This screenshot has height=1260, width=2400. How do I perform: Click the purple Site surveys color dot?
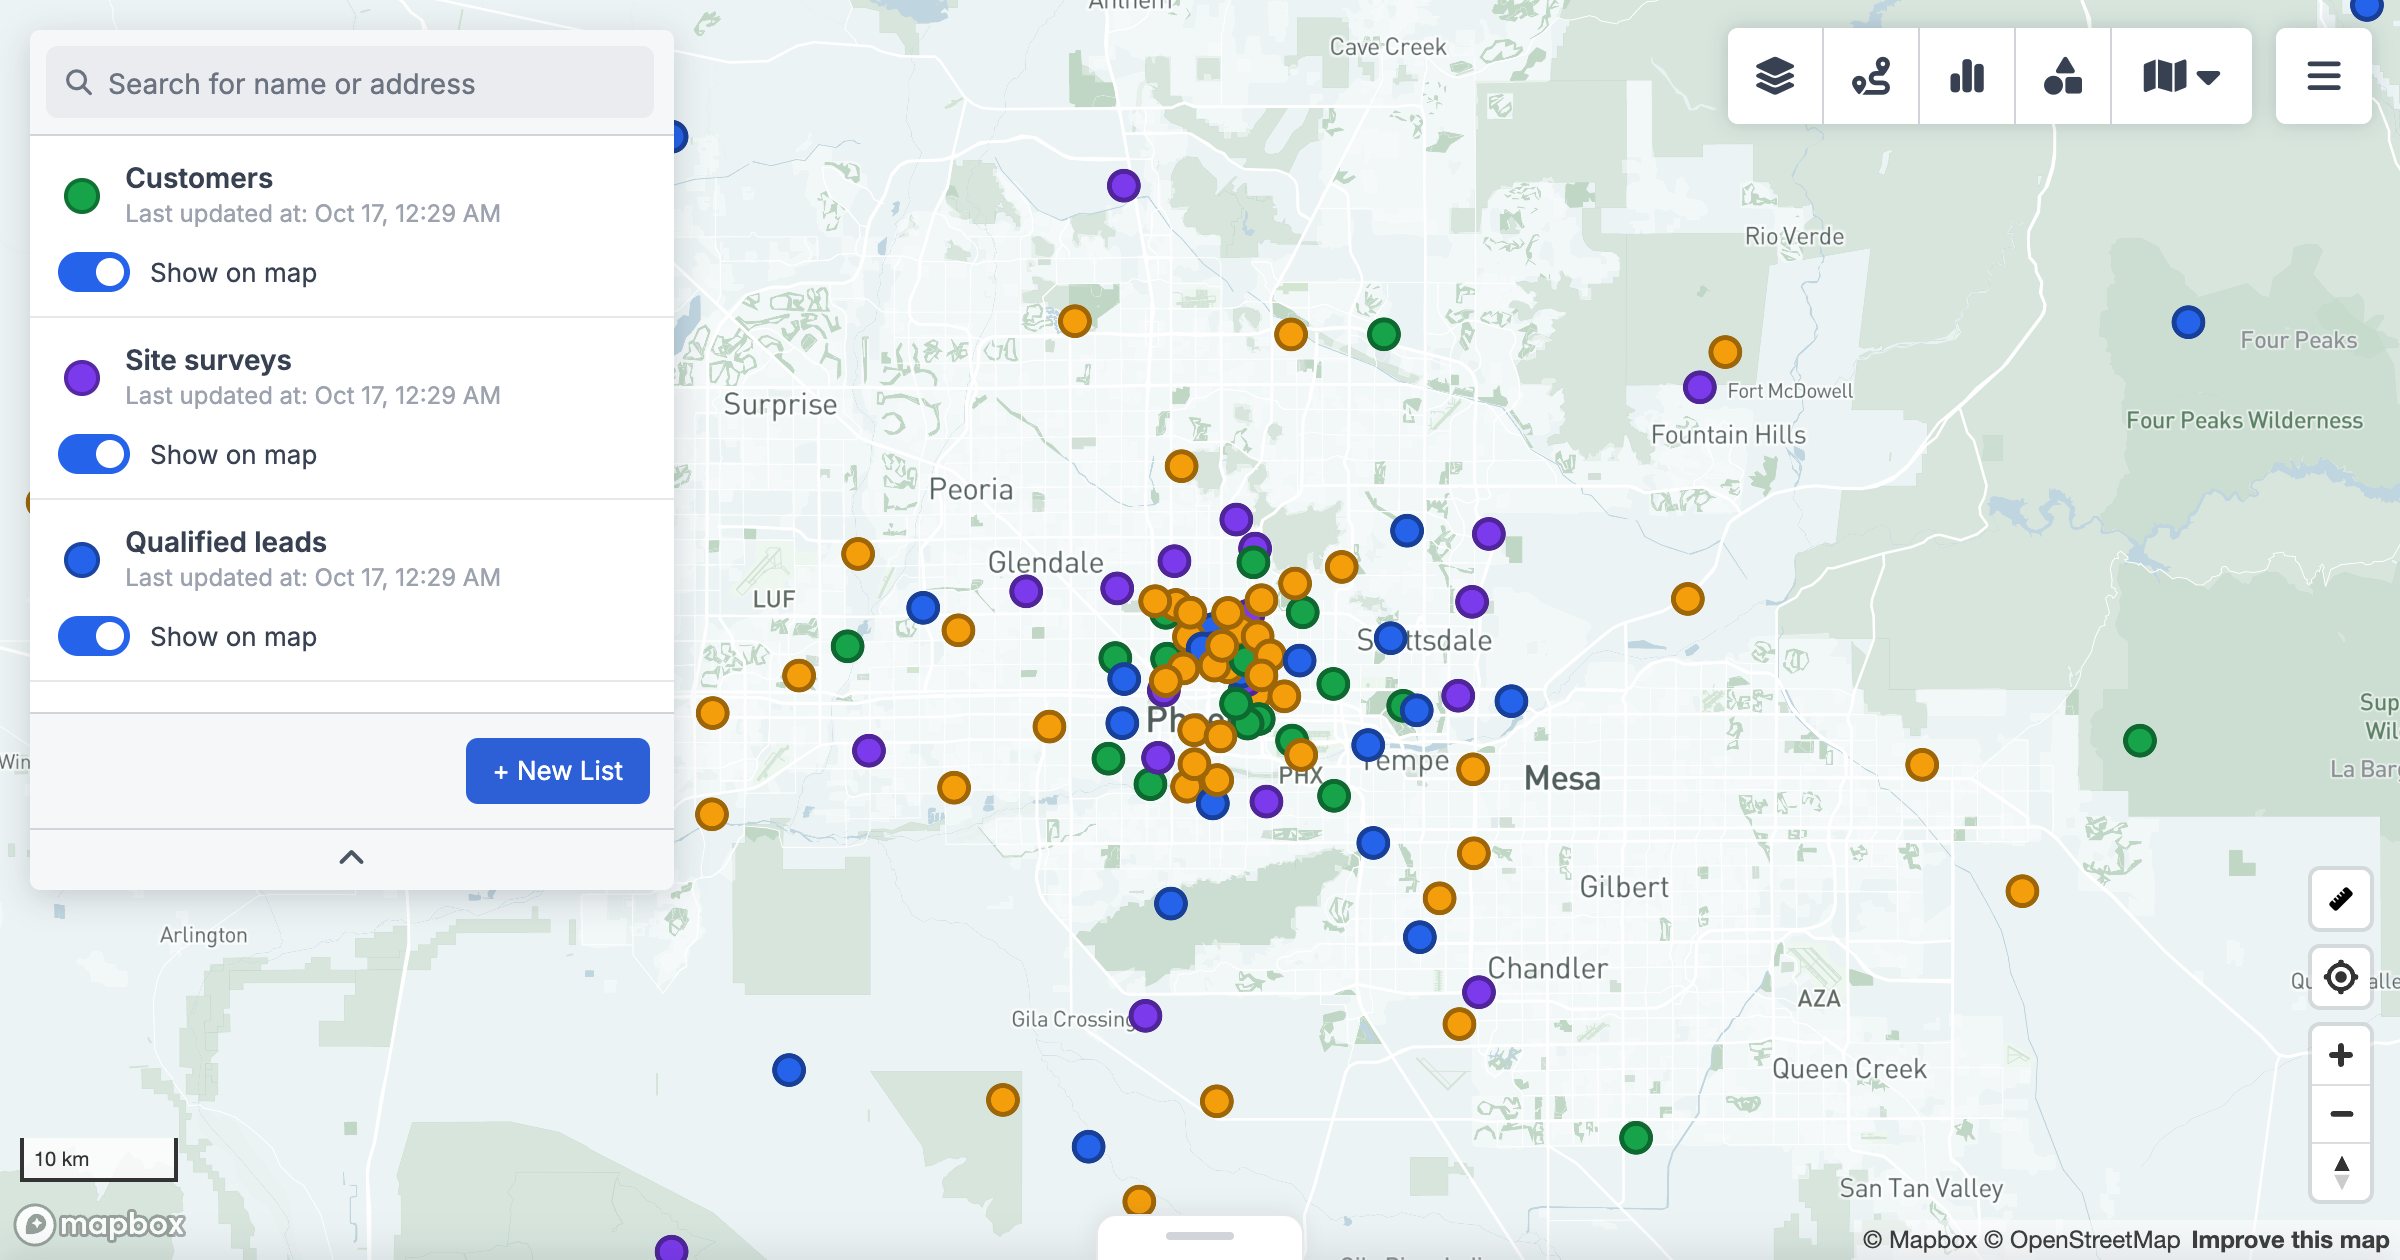(x=82, y=377)
